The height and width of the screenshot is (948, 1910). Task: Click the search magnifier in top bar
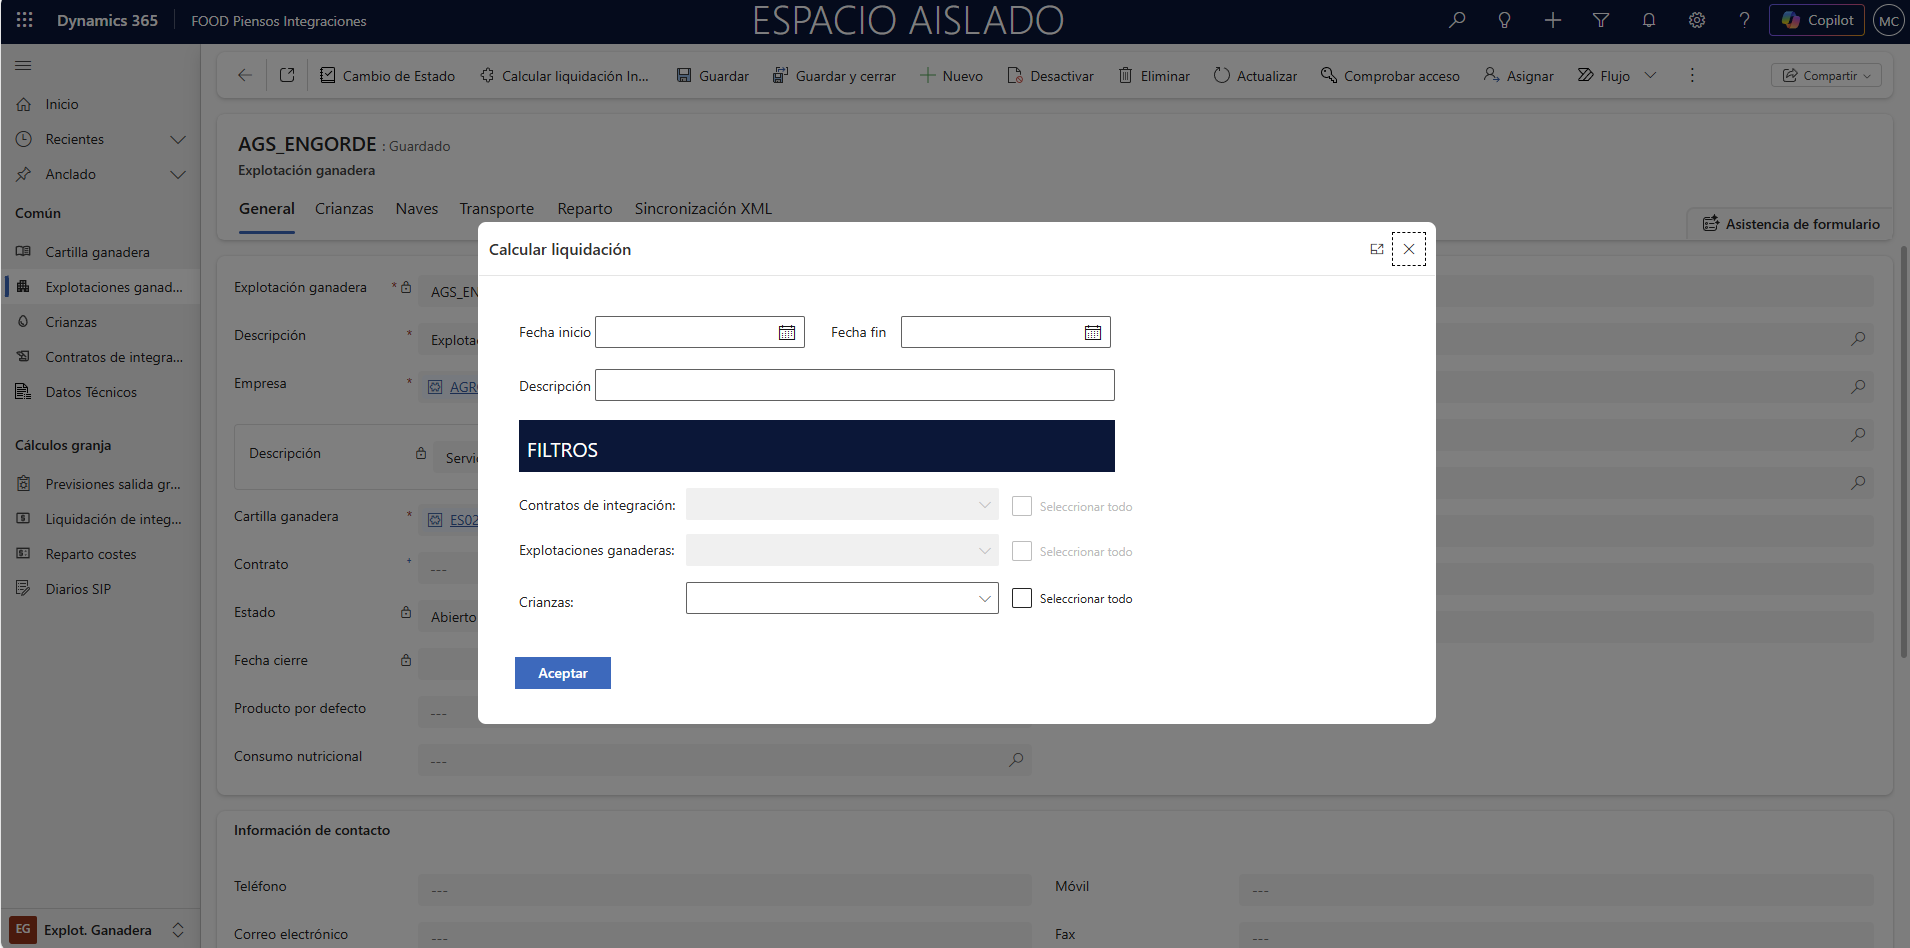click(1457, 20)
